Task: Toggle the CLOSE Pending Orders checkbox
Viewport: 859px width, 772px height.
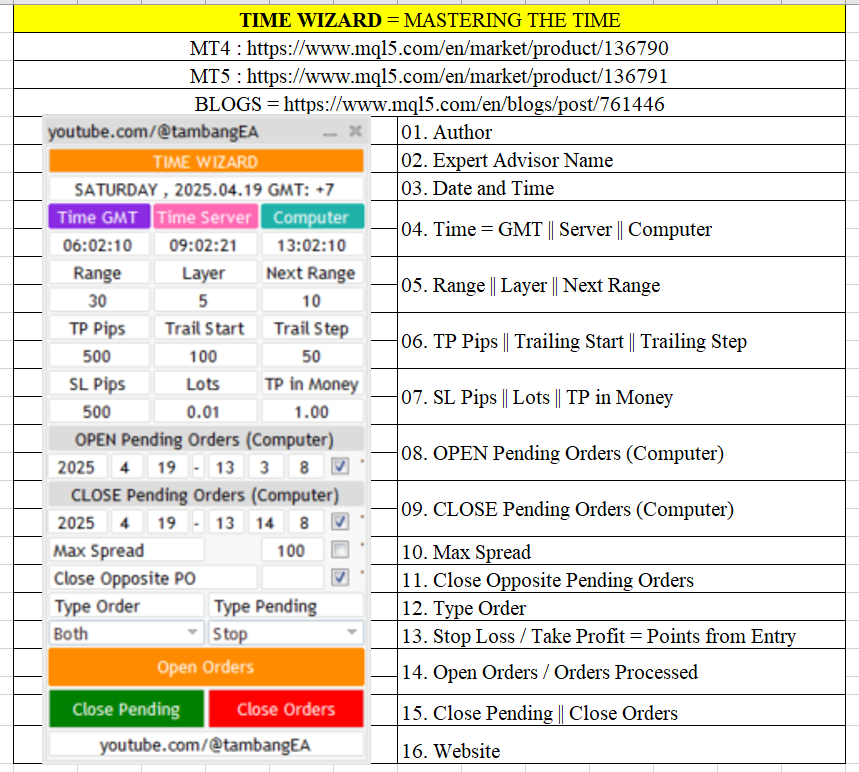Action: click(x=340, y=521)
